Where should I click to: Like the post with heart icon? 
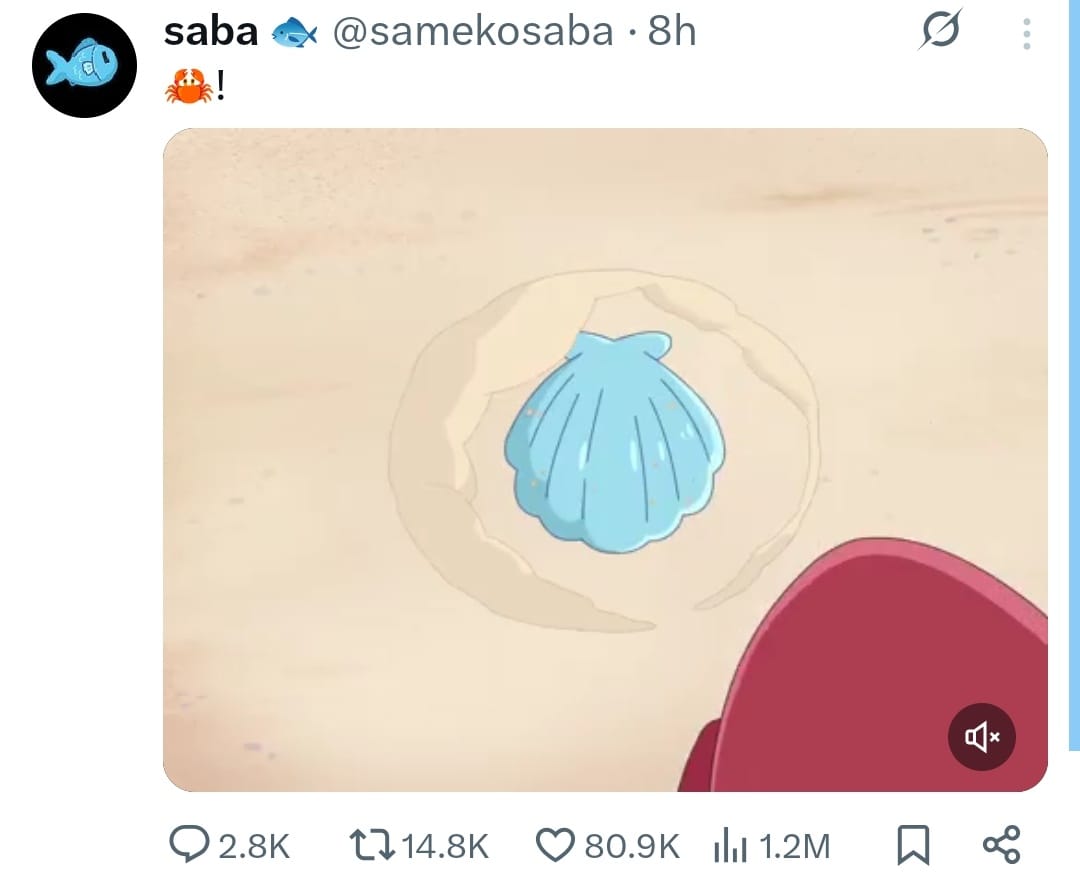(x=555, y=845)
